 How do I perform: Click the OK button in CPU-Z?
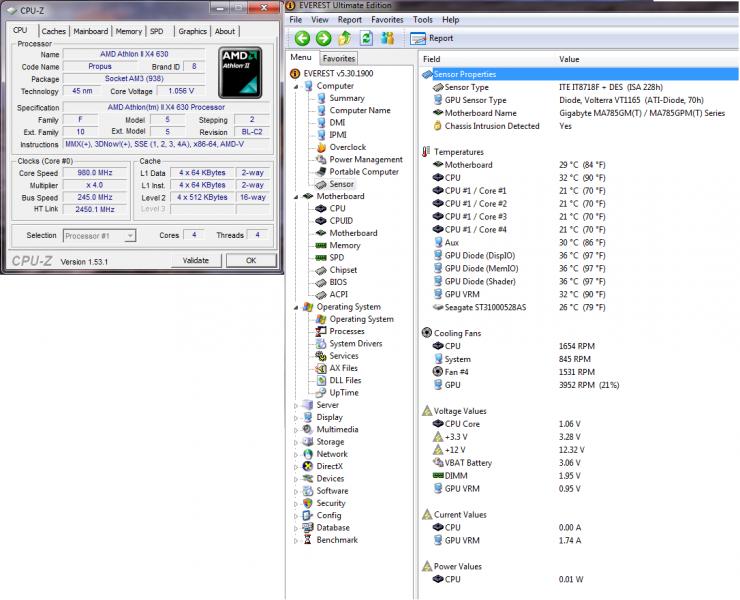click(251, 261)
